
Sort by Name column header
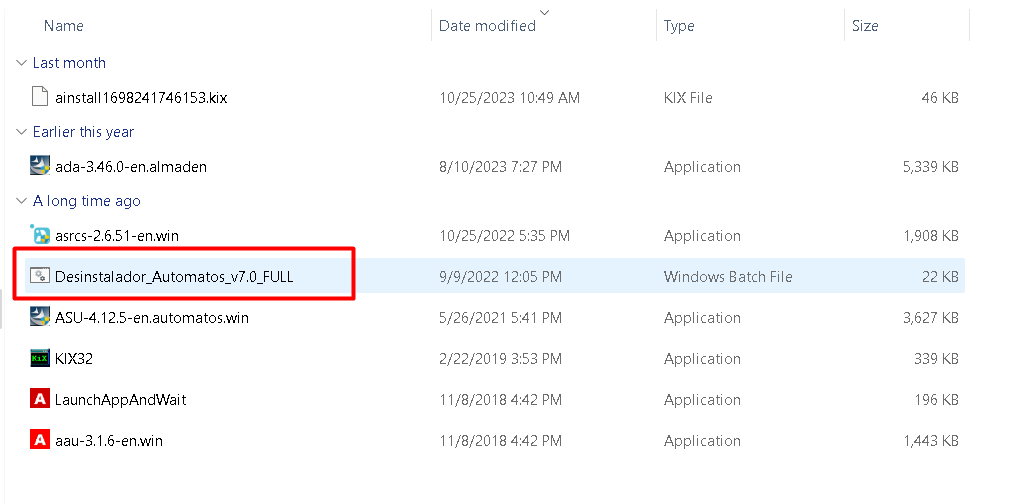coord(64,26)
